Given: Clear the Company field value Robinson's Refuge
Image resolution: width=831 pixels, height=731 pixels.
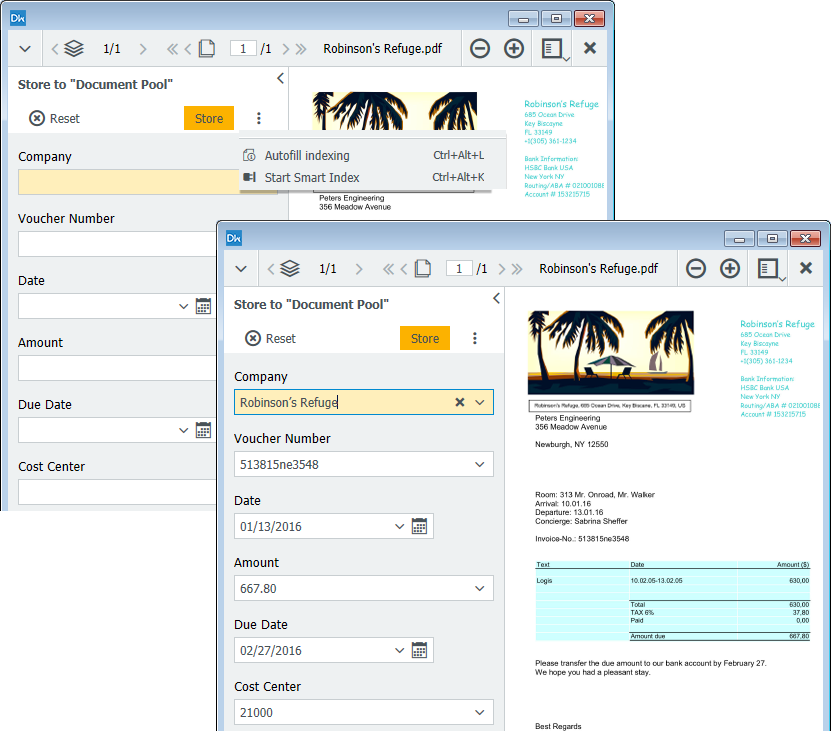Looking at the screenshot, I should click(x=460, y=402).
